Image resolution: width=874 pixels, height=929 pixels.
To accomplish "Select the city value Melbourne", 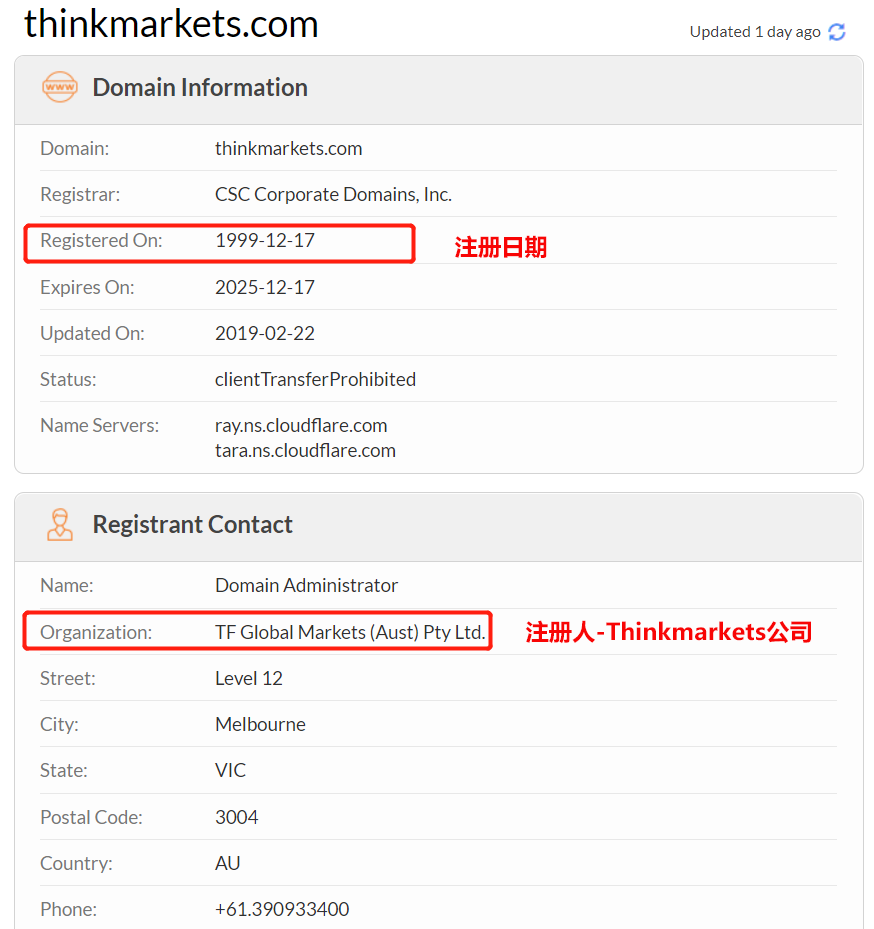I will click(260, 724).
